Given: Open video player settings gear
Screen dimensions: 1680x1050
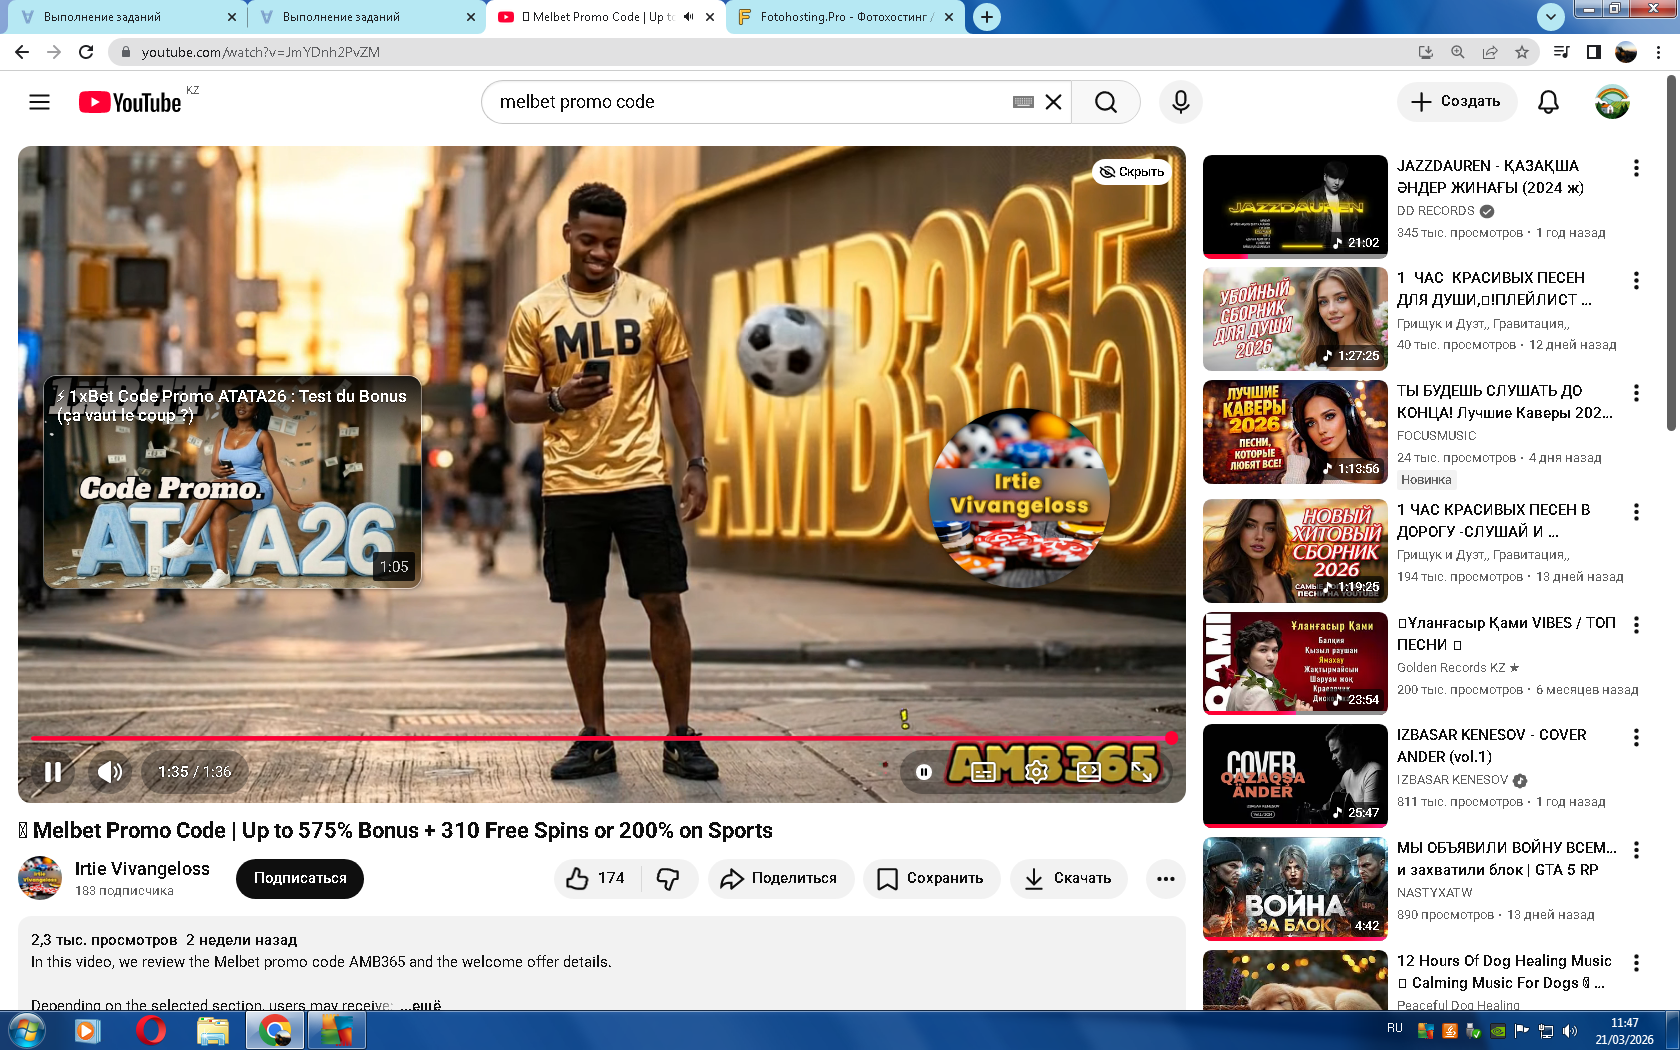Looking at the screenshot, I should [x=1036, y=771].
